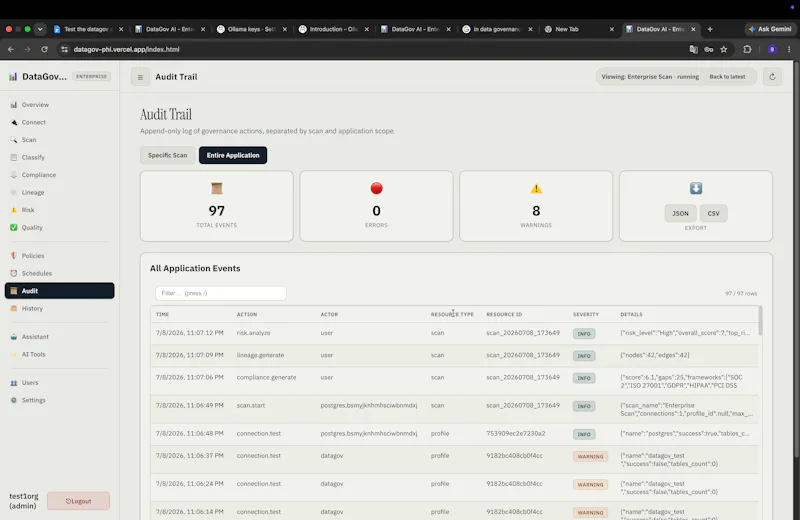Go to the Scan section
Viewport: 800px width, 520px height.
(x=29, y=140)
